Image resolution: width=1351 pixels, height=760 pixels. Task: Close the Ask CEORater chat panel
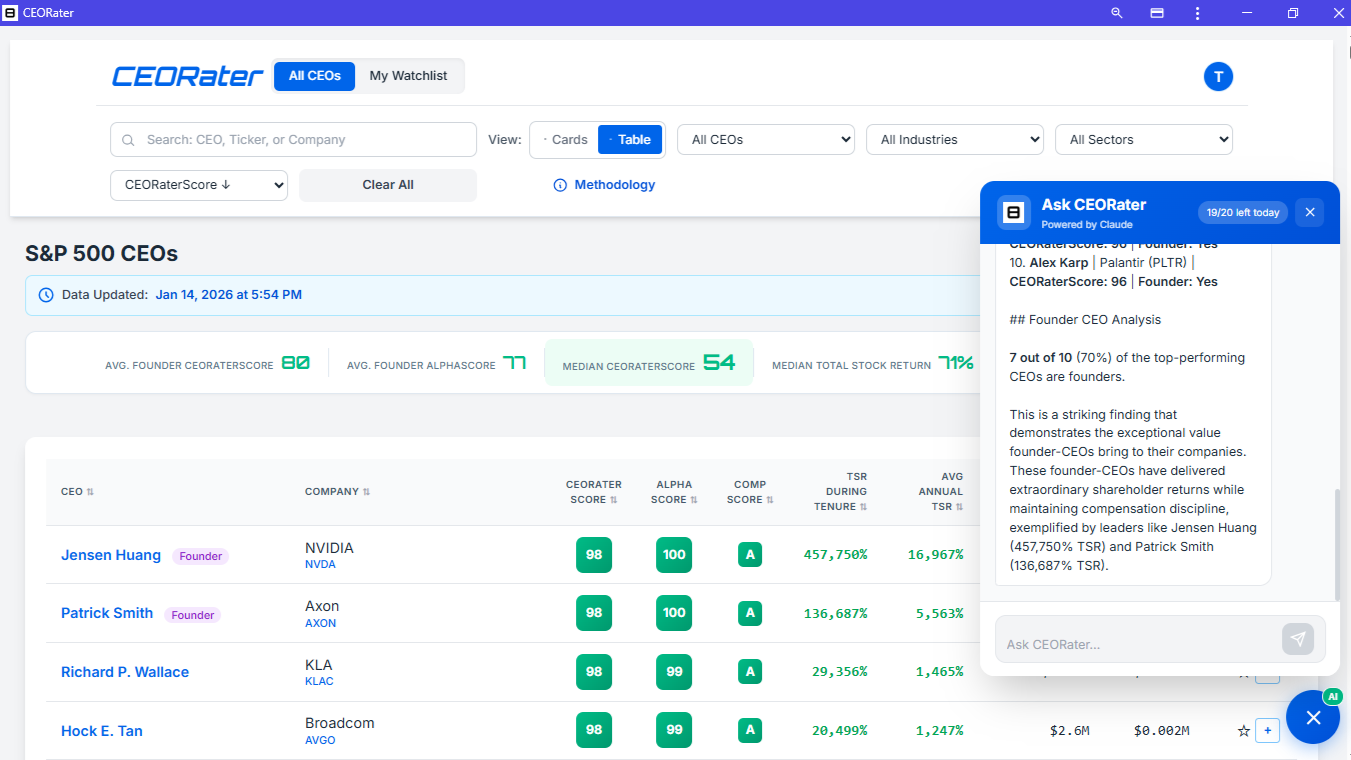click(x=1310, y=212)
